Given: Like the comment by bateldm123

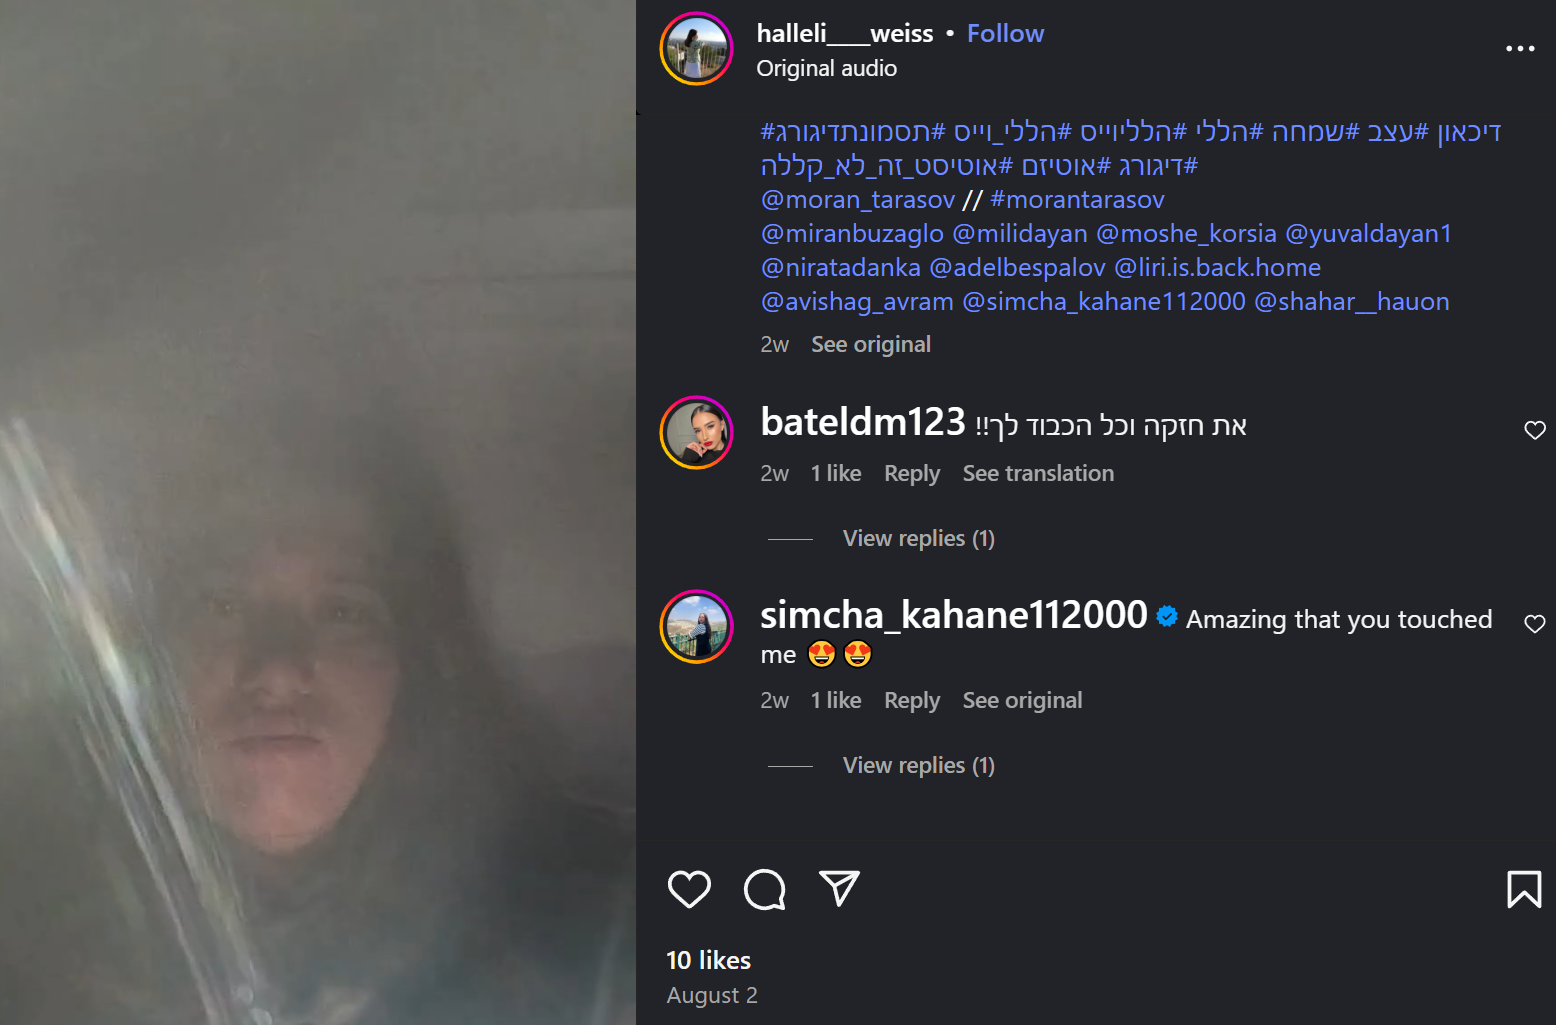Looking at the screenshot, I should [x=1535, y=430].
